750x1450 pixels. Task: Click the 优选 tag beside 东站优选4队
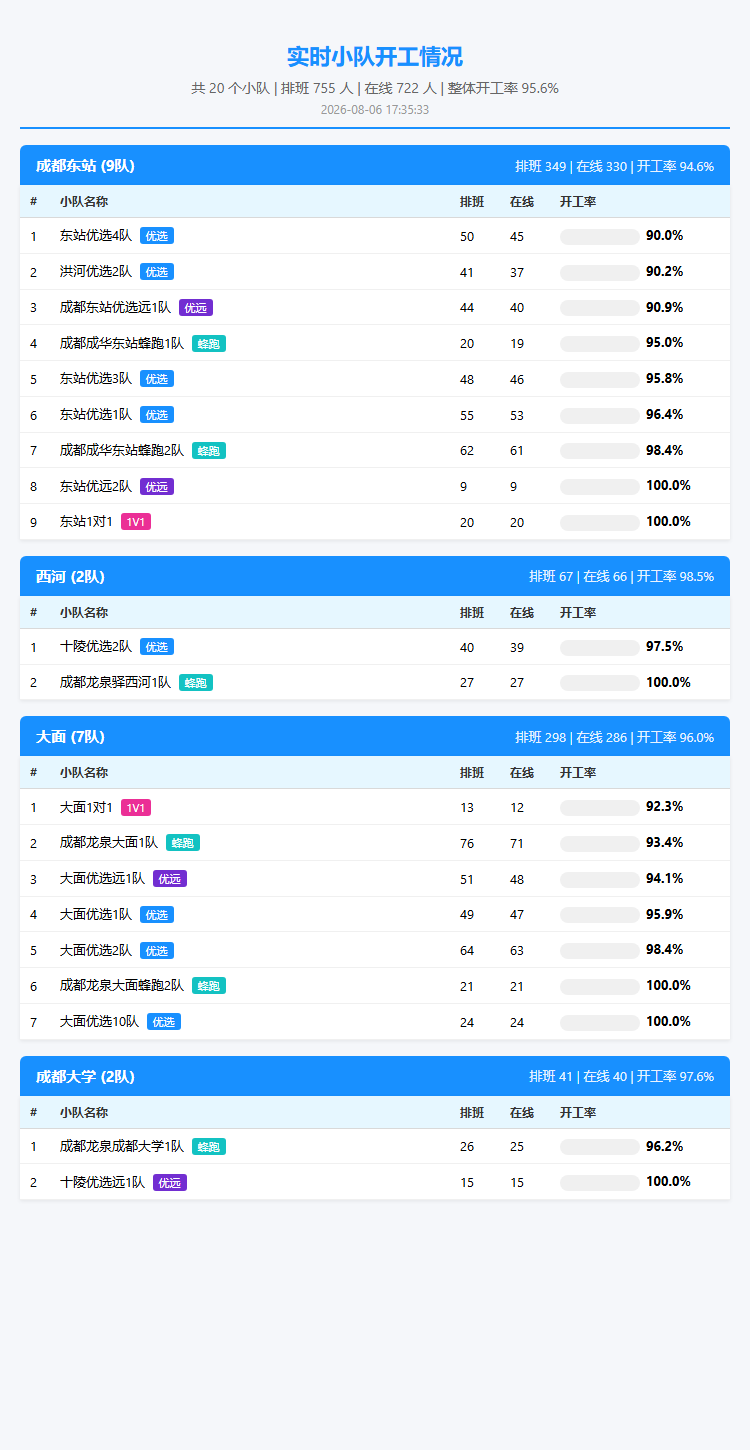pyautogui.click(x=157, y=236)
